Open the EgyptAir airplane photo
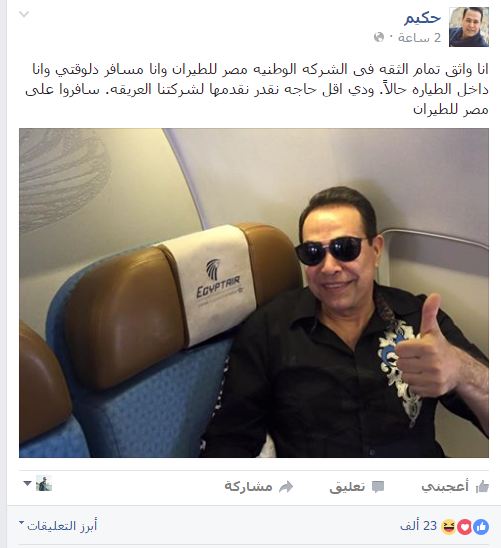Image resolution: width=501 pixels, height=548 pixels. (254, 293)
